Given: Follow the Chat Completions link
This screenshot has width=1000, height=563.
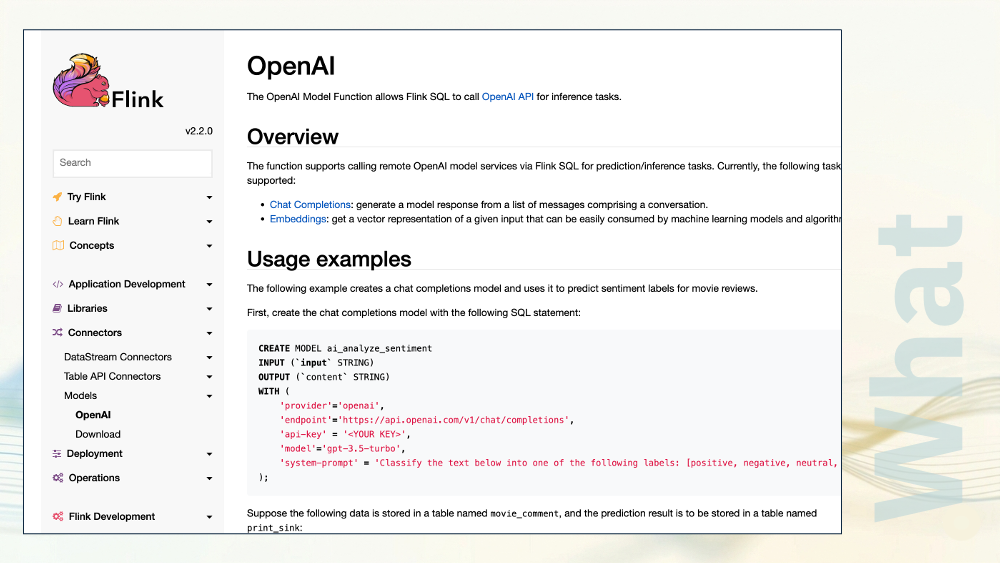Looking at the screenshot, I should (310, 205).
